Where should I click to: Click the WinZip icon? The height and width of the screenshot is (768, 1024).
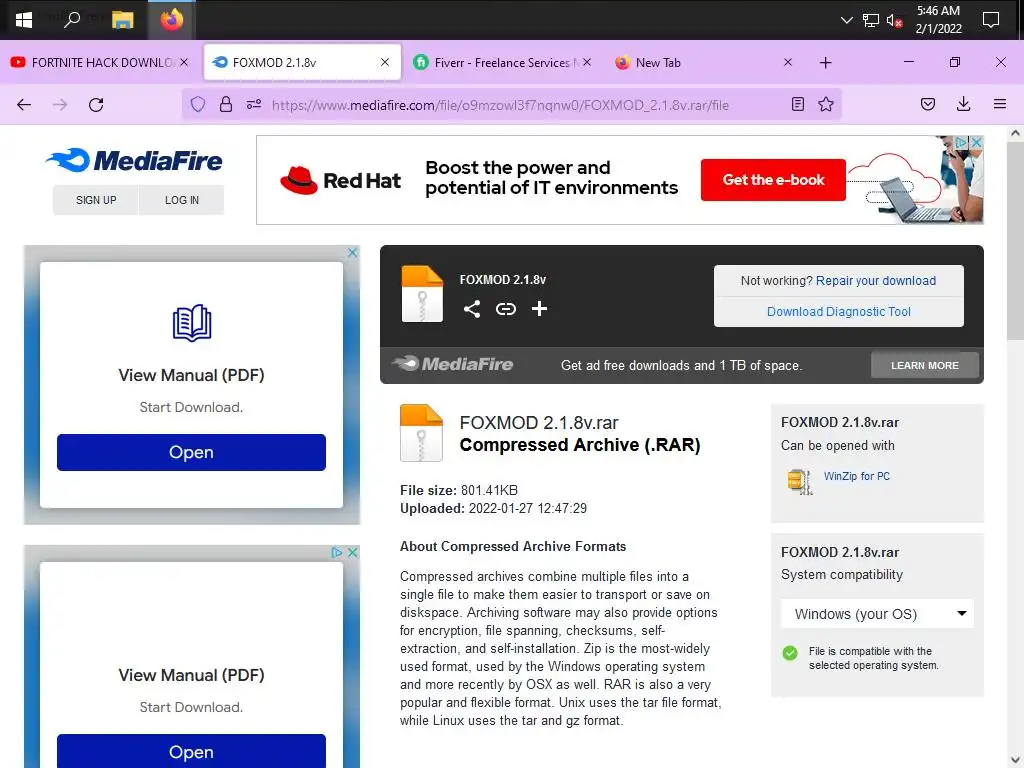click(799, 482)
